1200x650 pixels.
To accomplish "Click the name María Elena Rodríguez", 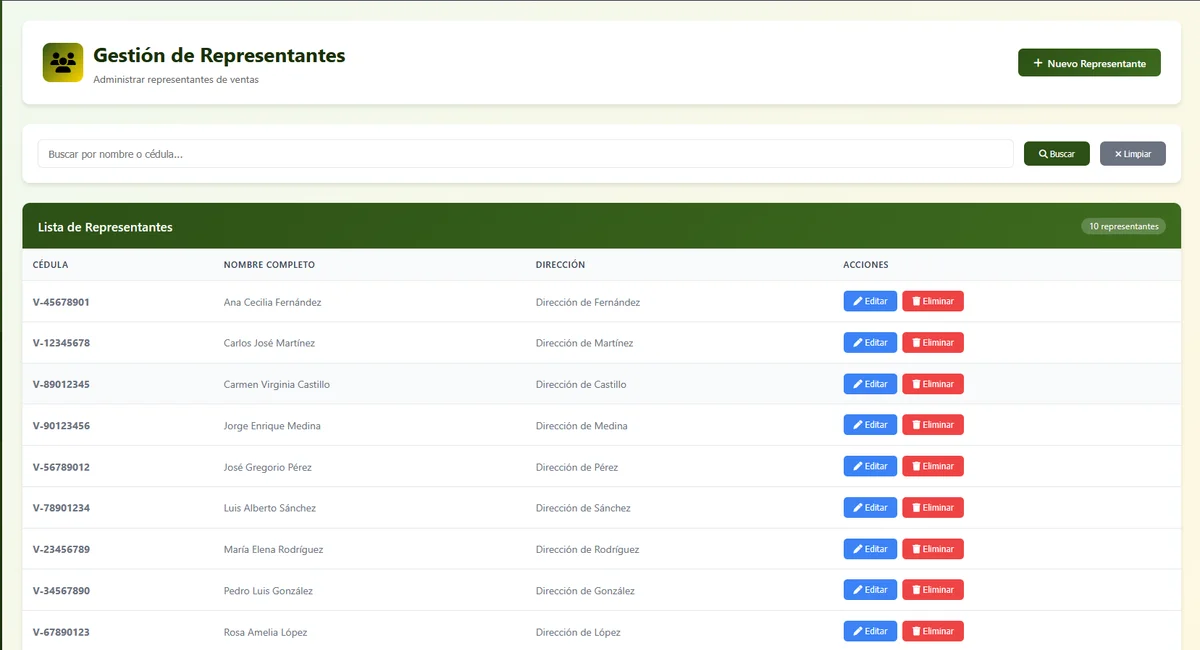I will point(274,550).
